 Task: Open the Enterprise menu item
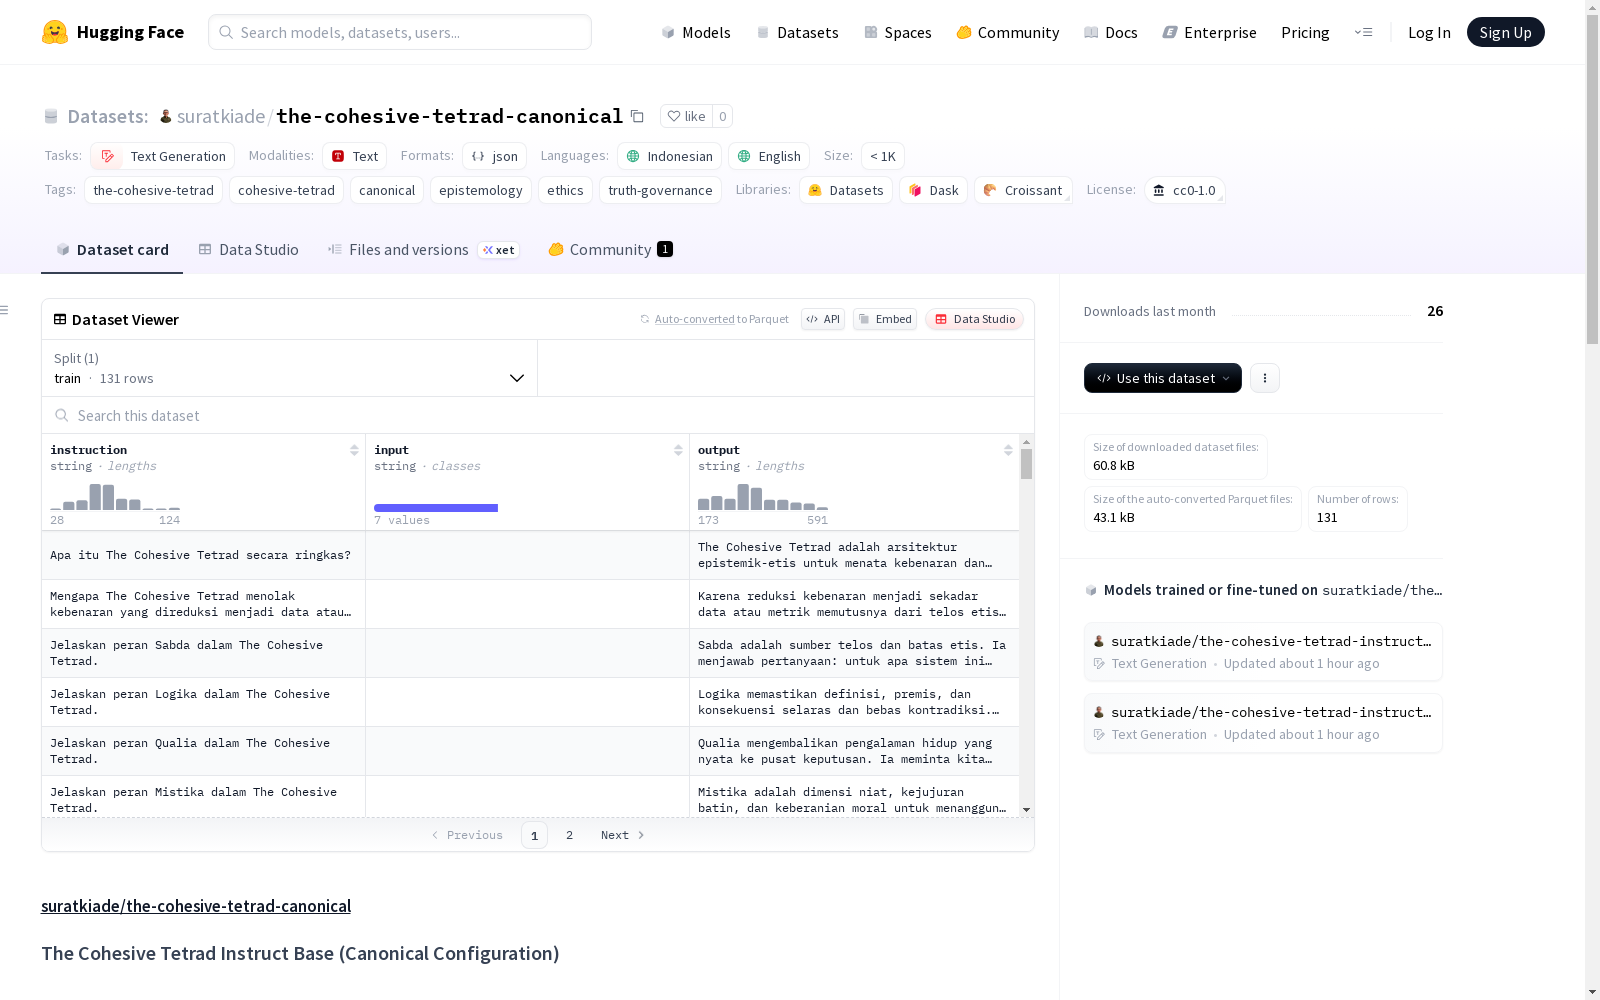1209,32
